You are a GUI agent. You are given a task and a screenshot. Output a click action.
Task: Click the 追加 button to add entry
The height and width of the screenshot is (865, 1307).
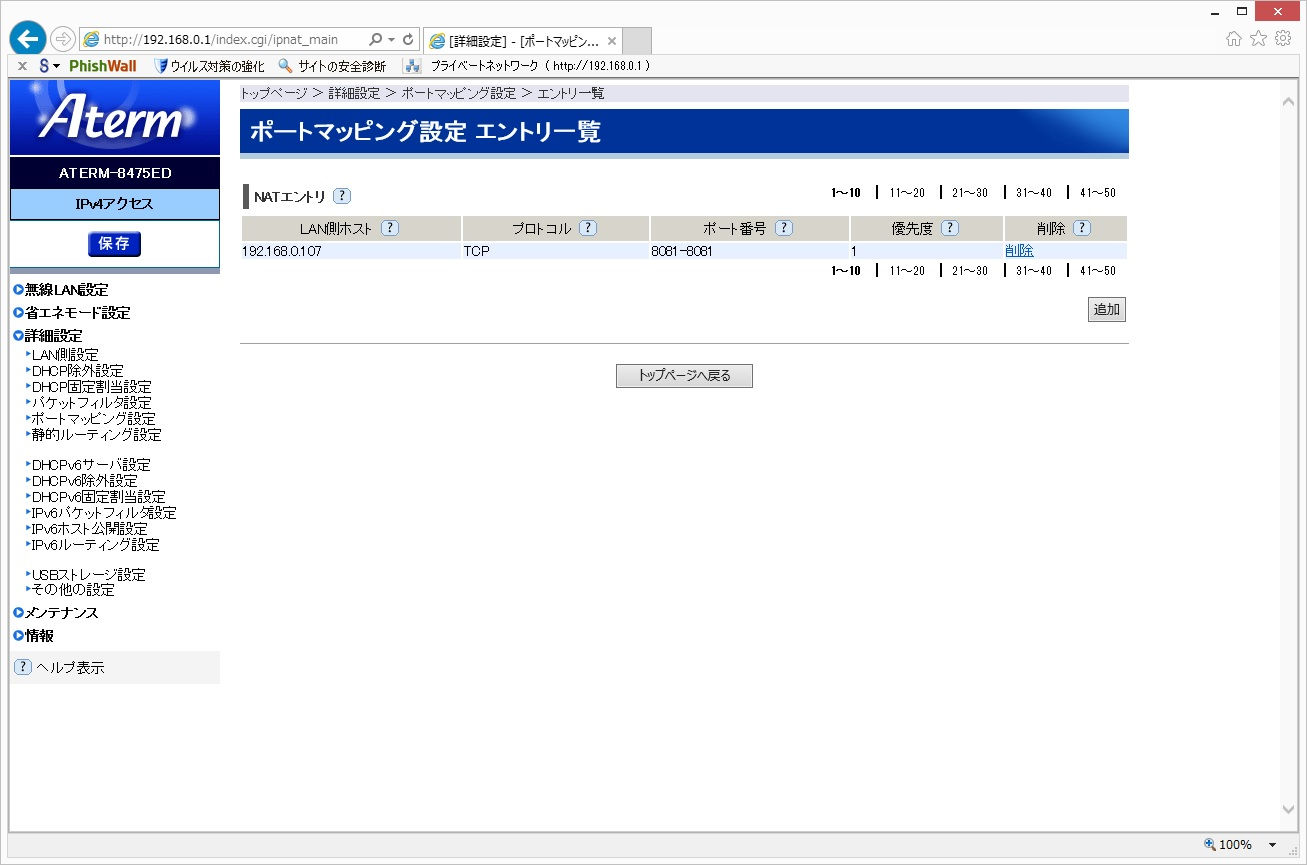point(1107,310)
